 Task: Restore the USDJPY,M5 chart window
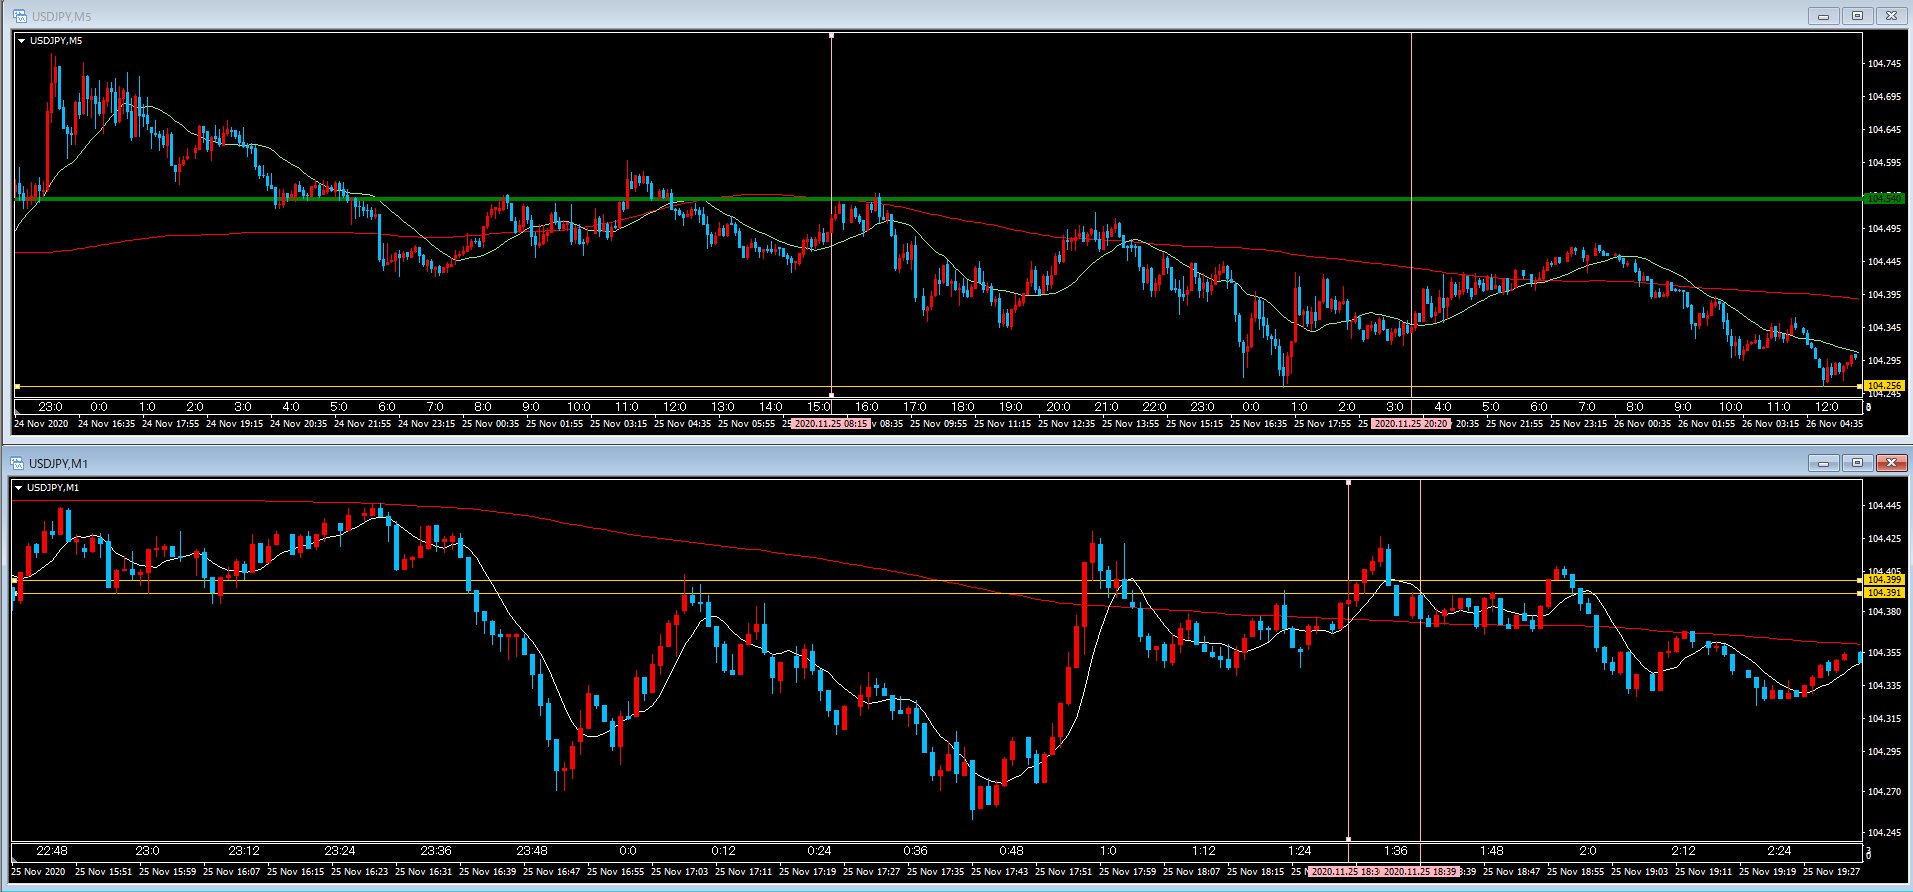[x=1857, y=16]
